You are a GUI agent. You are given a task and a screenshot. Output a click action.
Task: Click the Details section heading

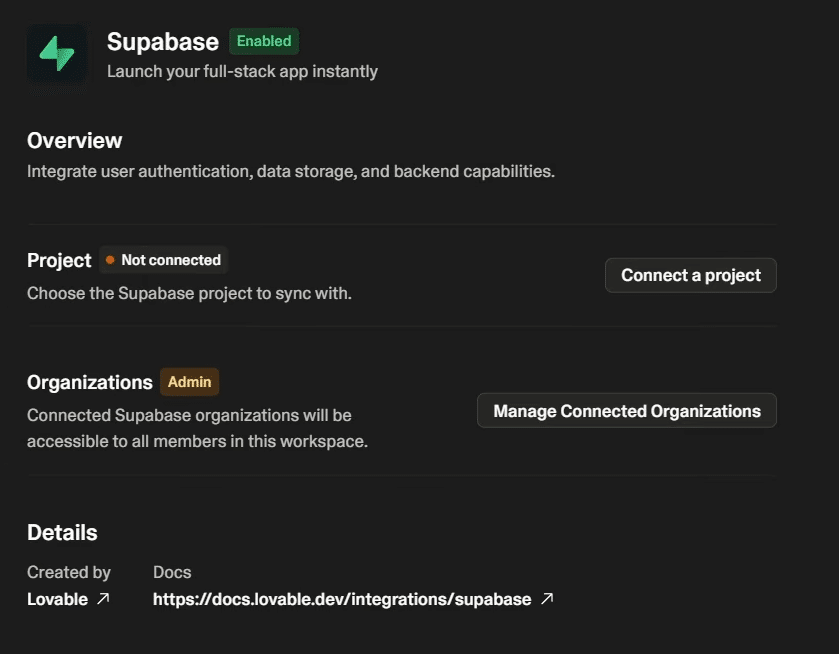coord(62,533)
